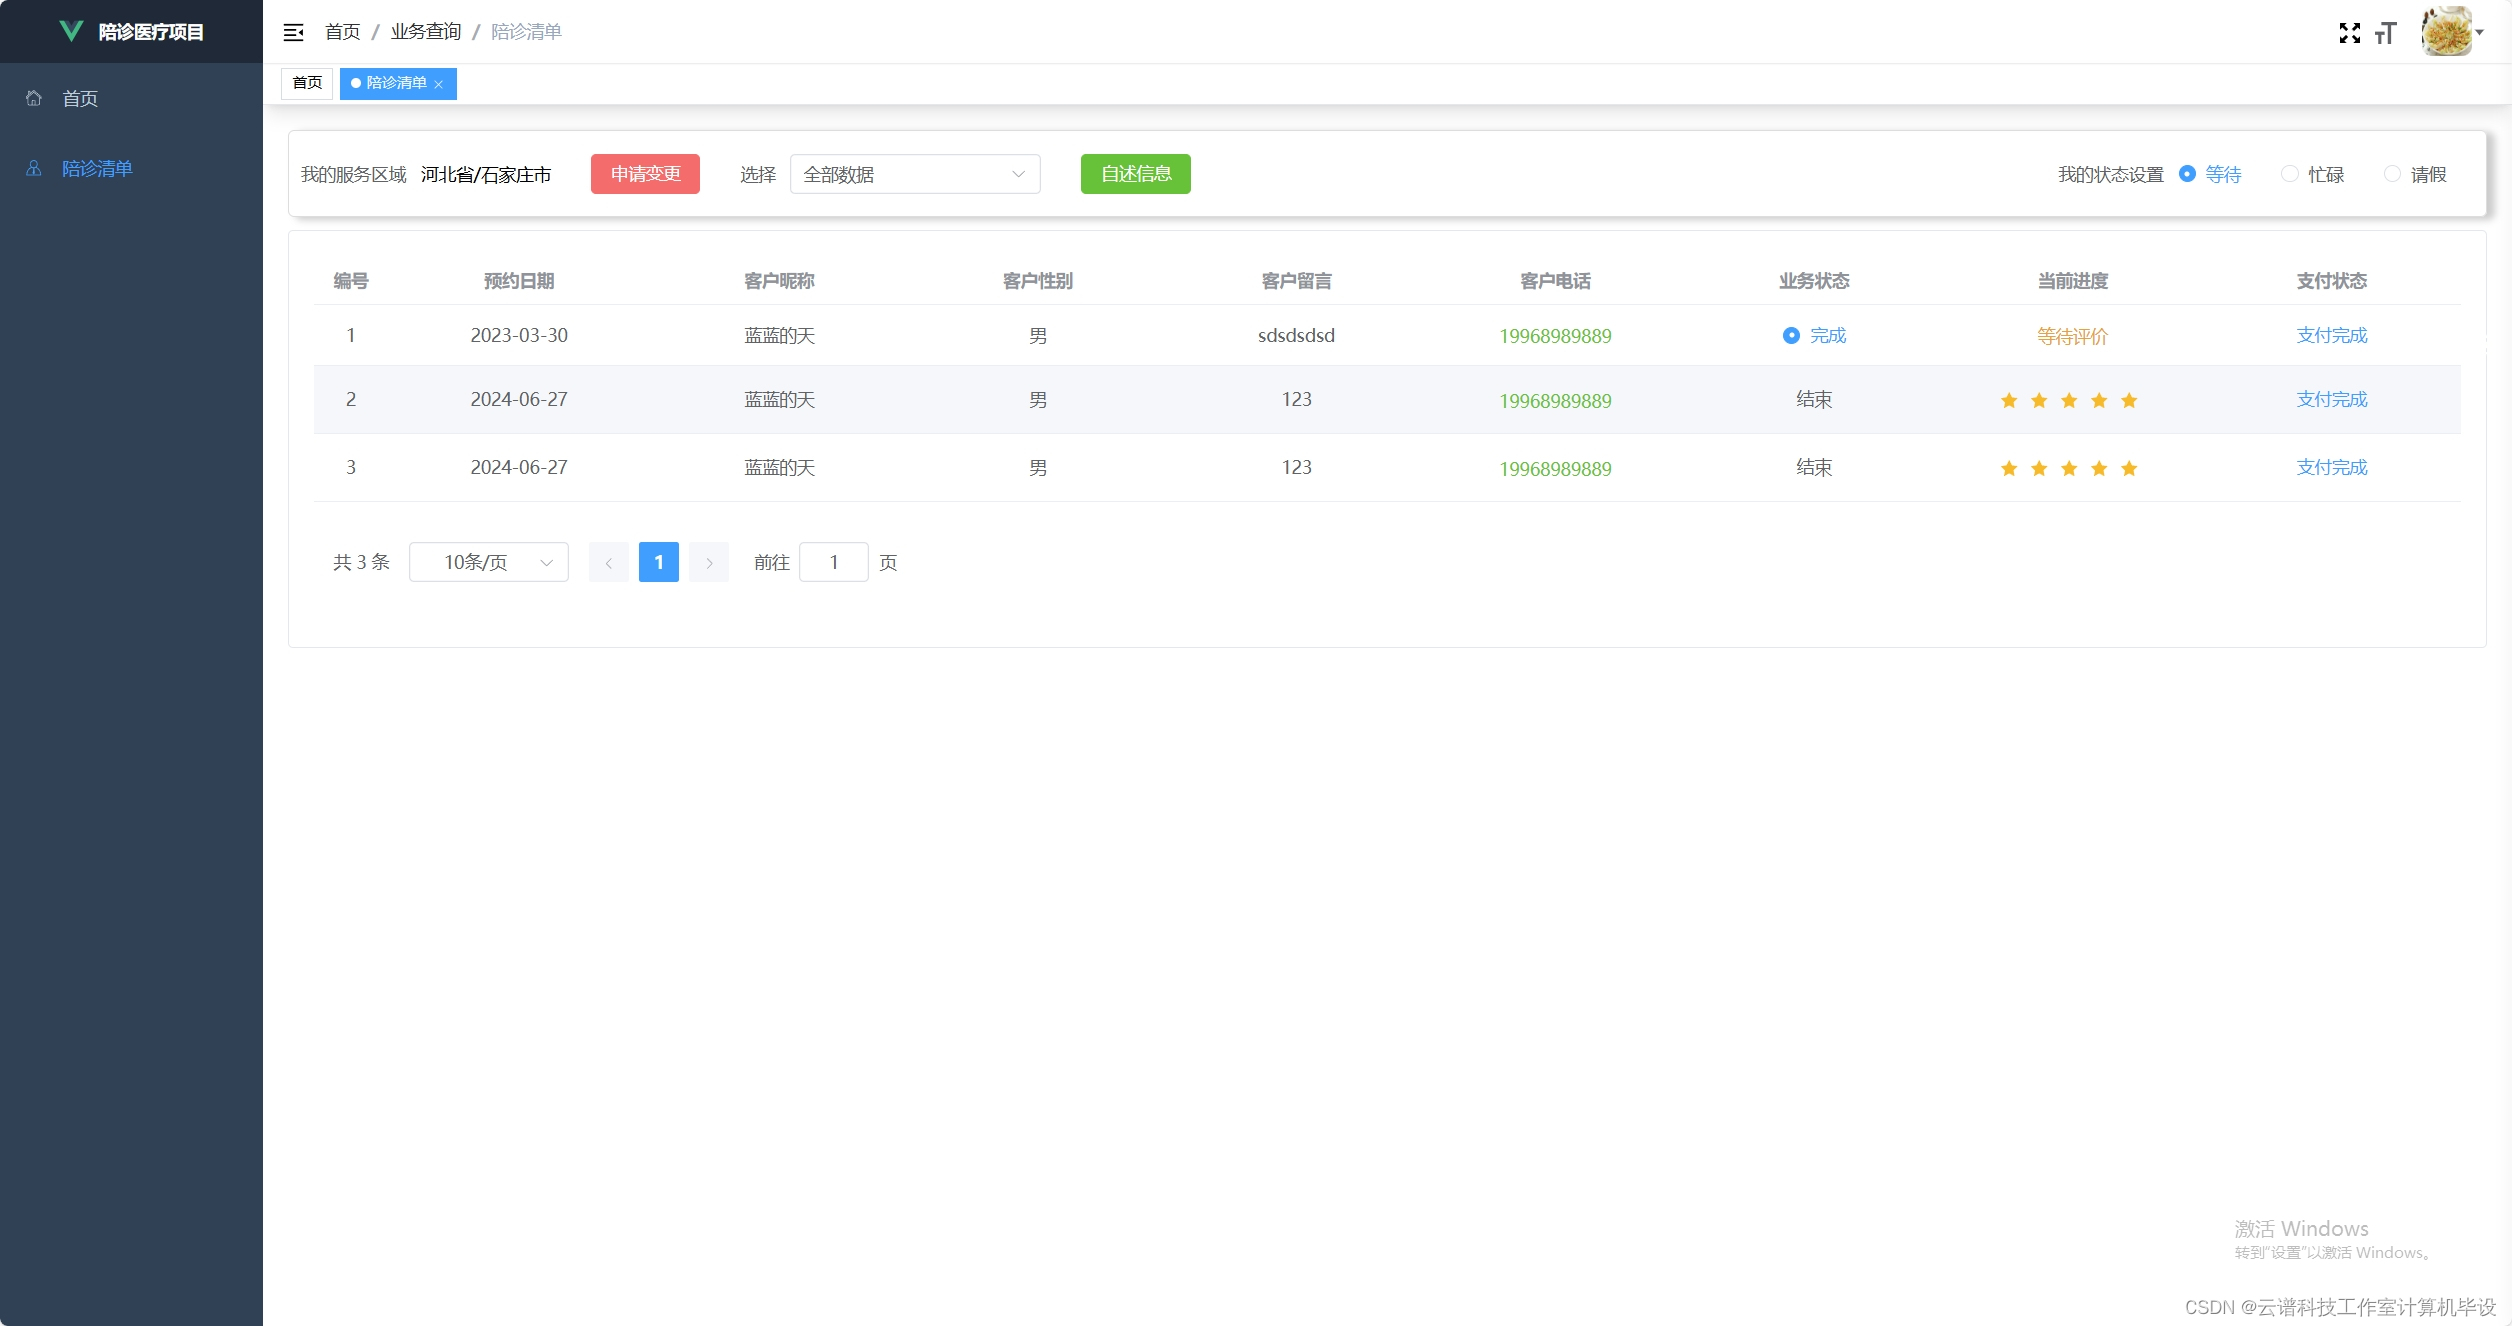Click the go-to page number input
This screenshot has height=1326, width=2512.
(x=833, y=562)
